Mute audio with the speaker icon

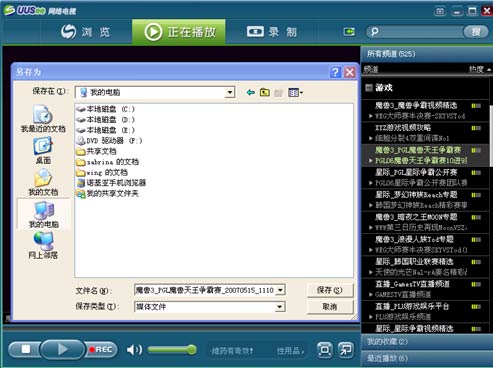click(x=134, y=349)
